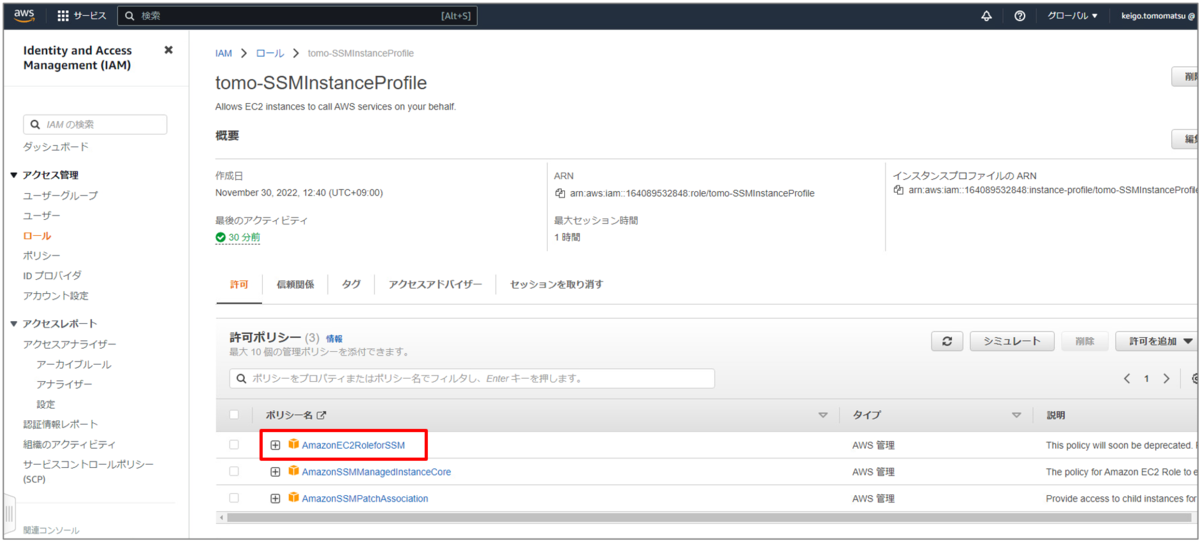Collapse the アクセスレポート sidebar section
The image size is (1200, 543).
(x=14, y=323)
